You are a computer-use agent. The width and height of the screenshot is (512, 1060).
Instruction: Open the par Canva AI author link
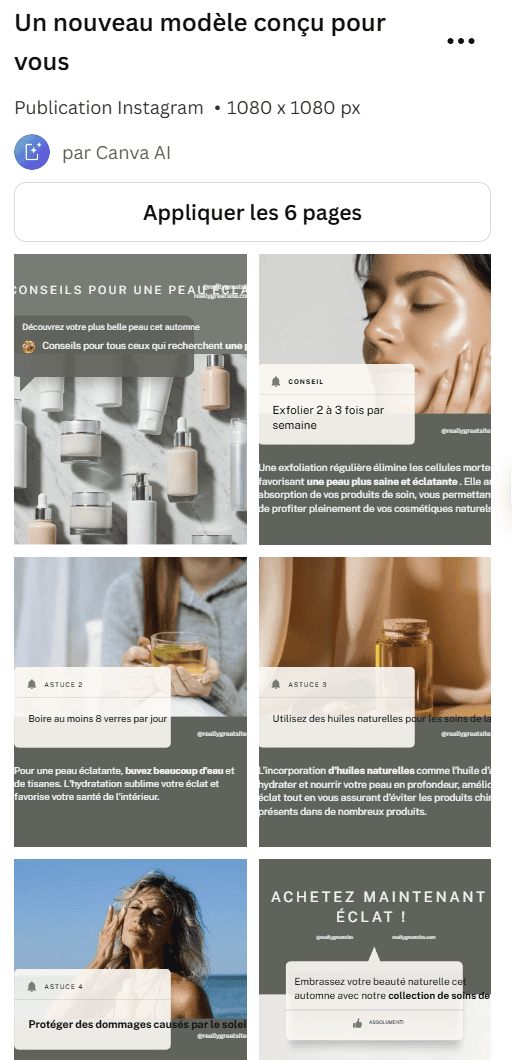tap(116, 153)
